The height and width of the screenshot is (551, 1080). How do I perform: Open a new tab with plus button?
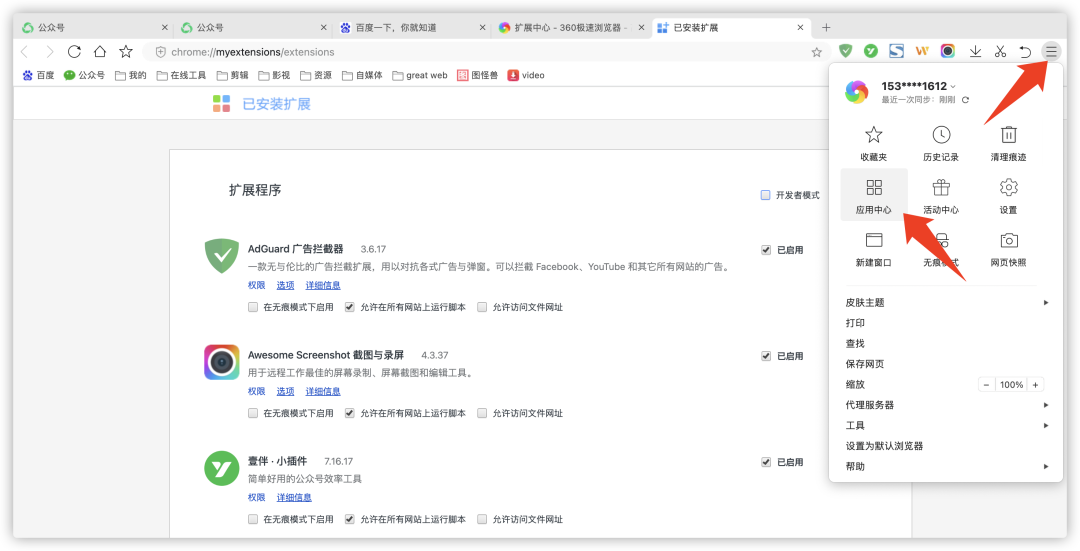(826, 28)
